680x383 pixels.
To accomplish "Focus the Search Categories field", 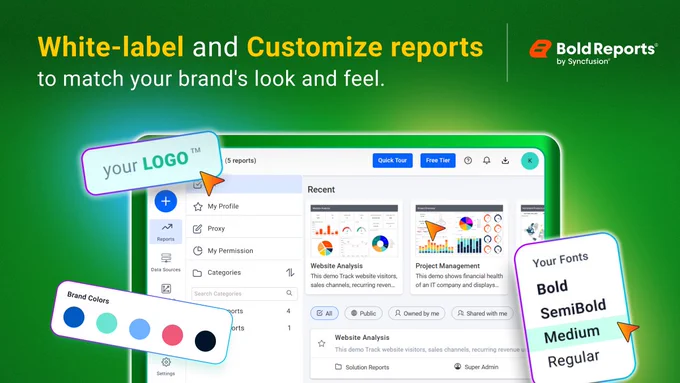I will [x=244, y=294].
